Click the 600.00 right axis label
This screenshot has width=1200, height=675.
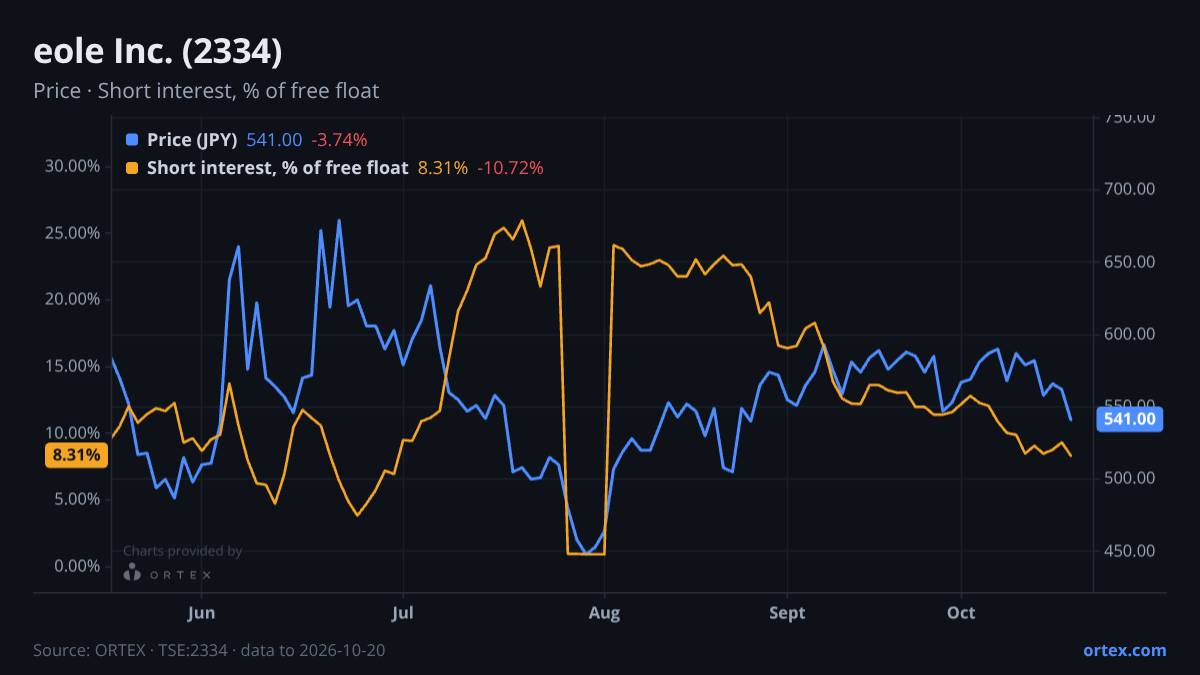[x=1130, y=334]
